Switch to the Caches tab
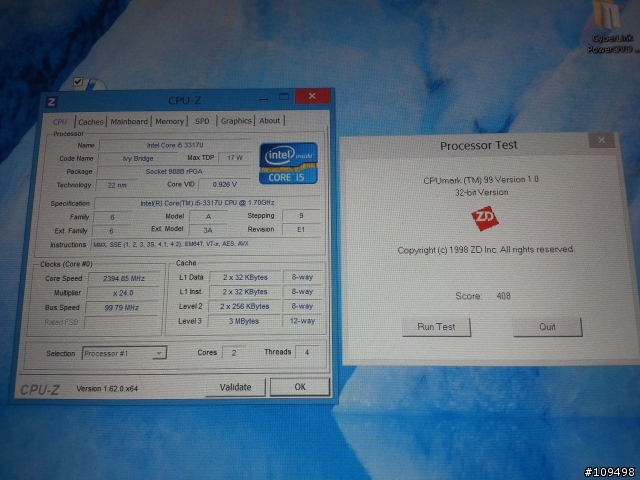Screen dimensions: 640x480 click(91, 122)
